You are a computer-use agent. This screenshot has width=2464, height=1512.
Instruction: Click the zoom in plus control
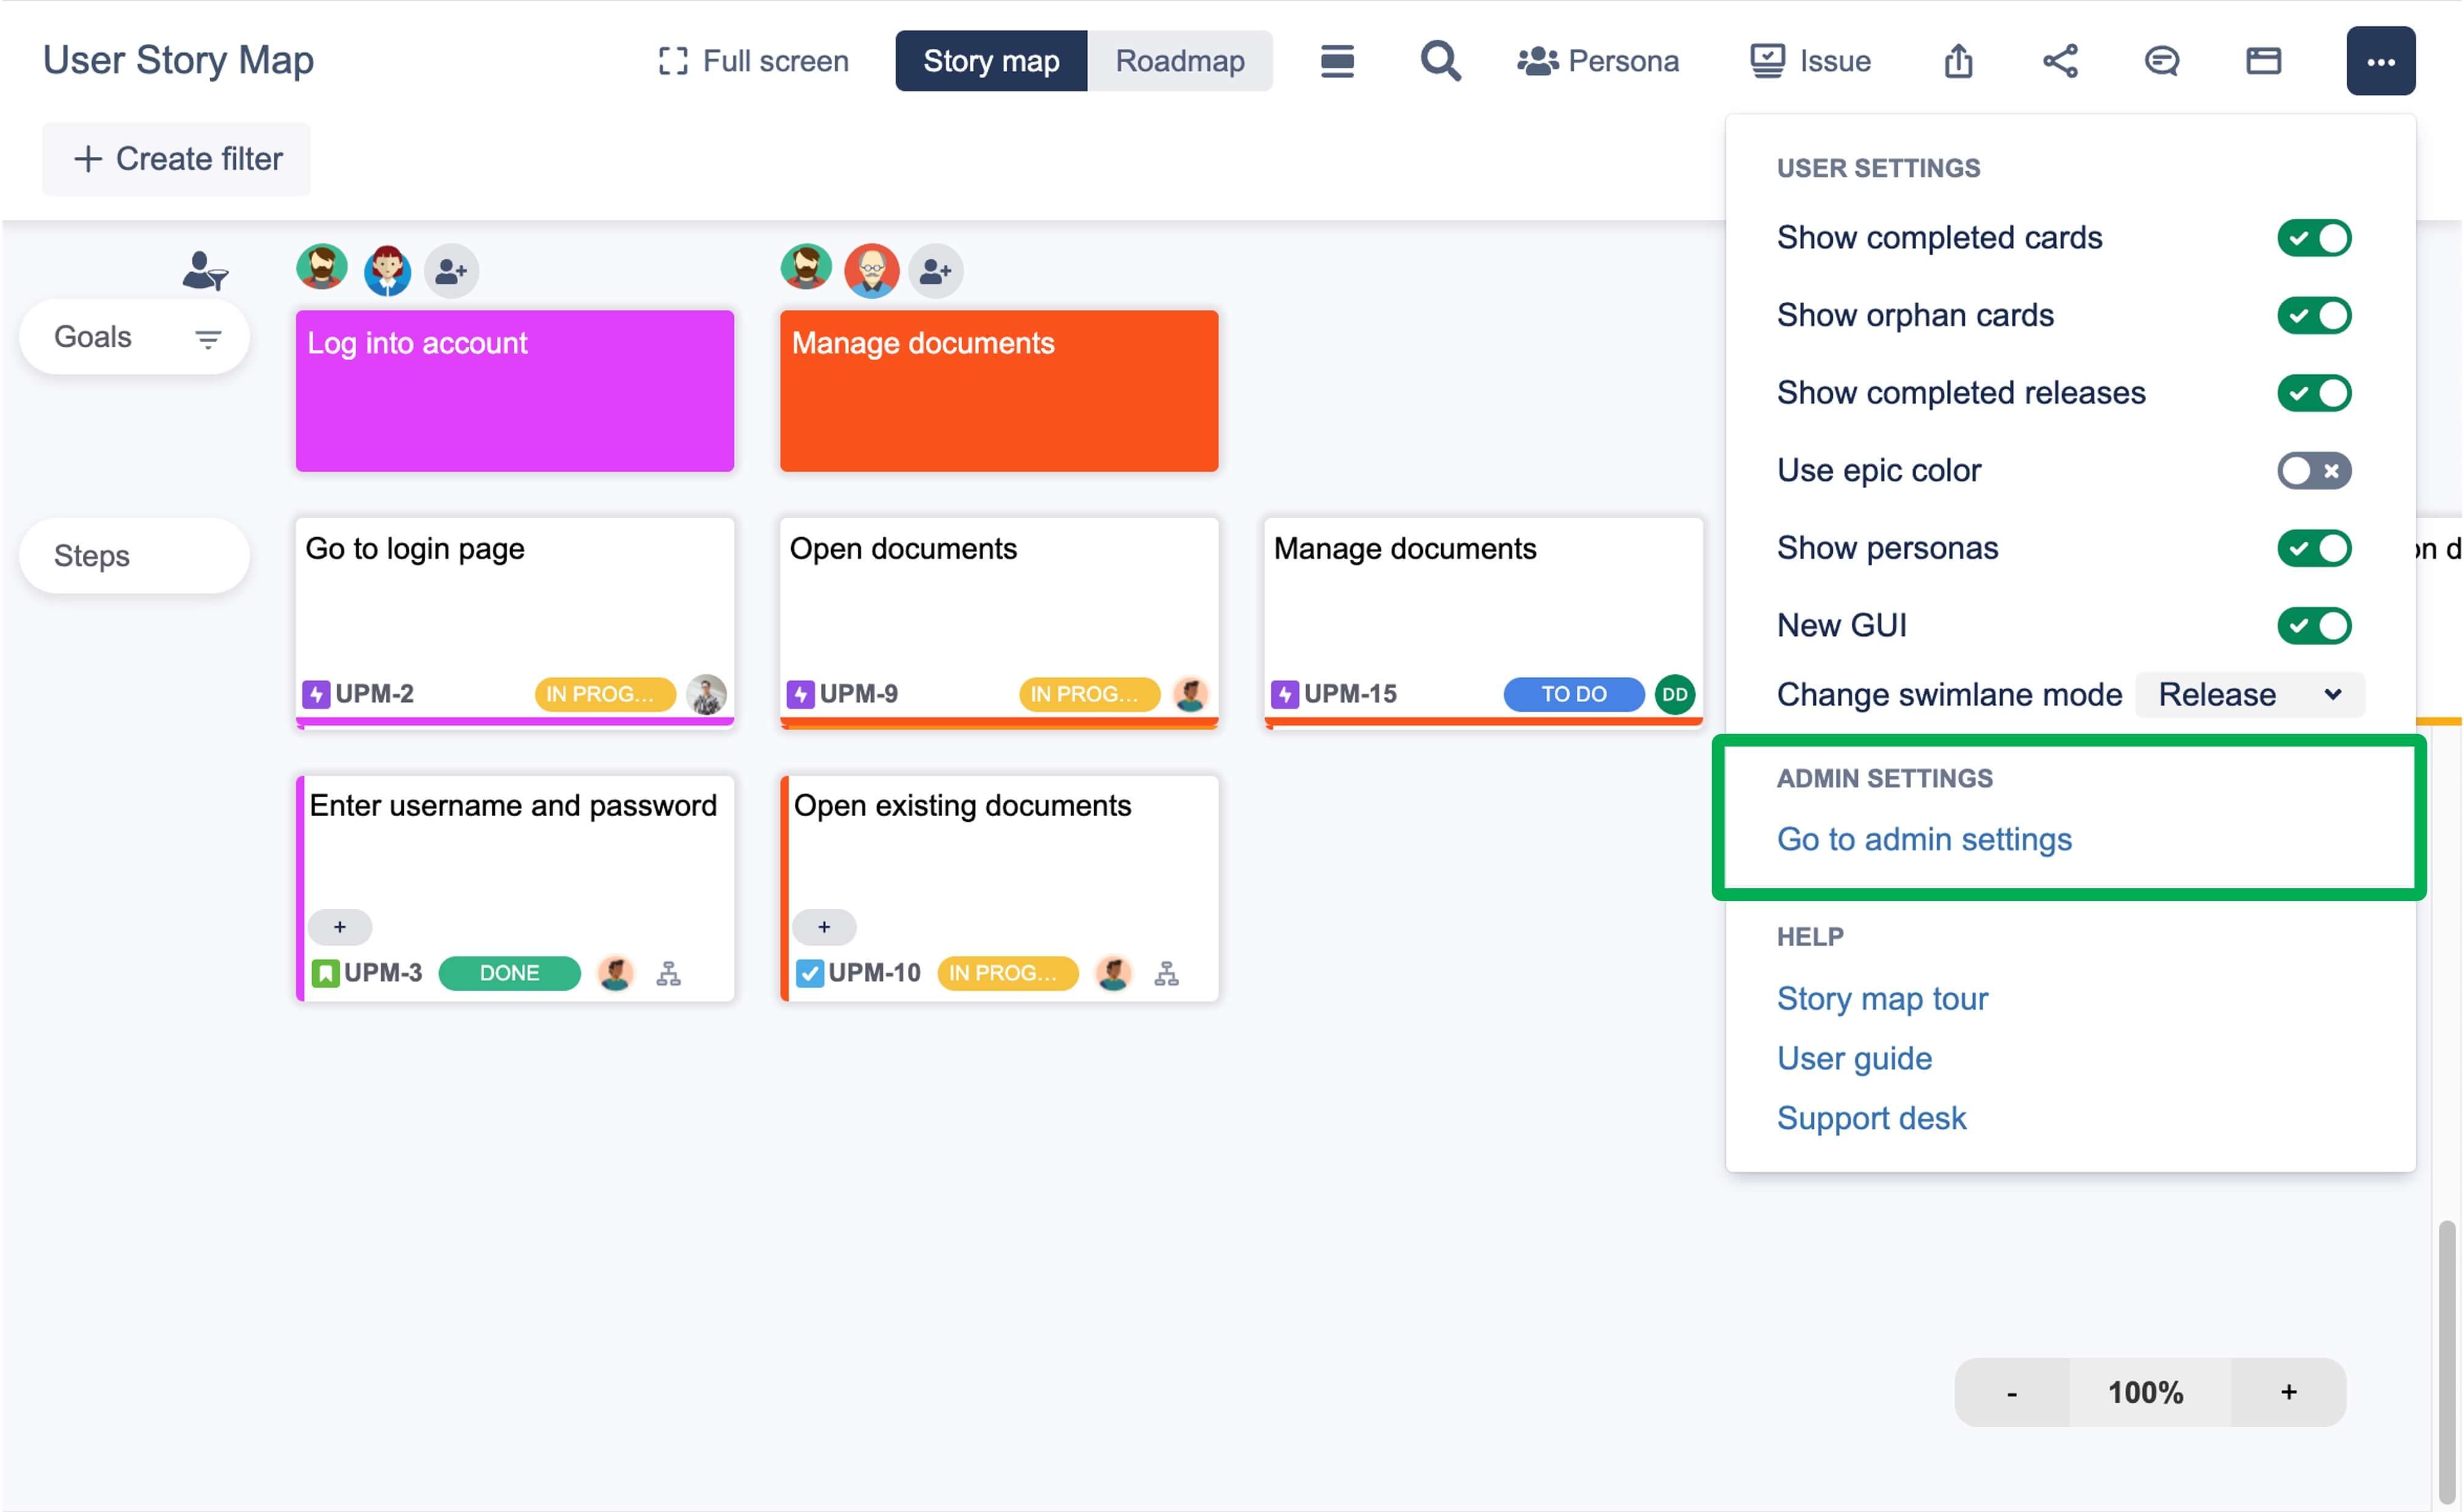tap(2288, 1392)
